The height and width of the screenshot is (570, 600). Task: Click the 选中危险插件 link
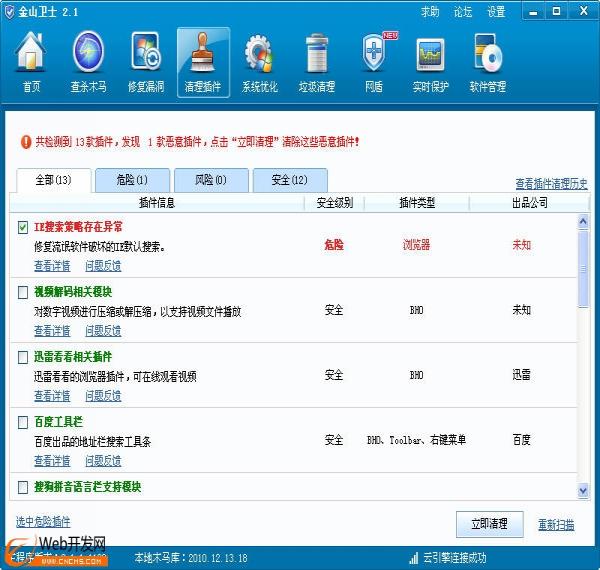coord(43,521)
